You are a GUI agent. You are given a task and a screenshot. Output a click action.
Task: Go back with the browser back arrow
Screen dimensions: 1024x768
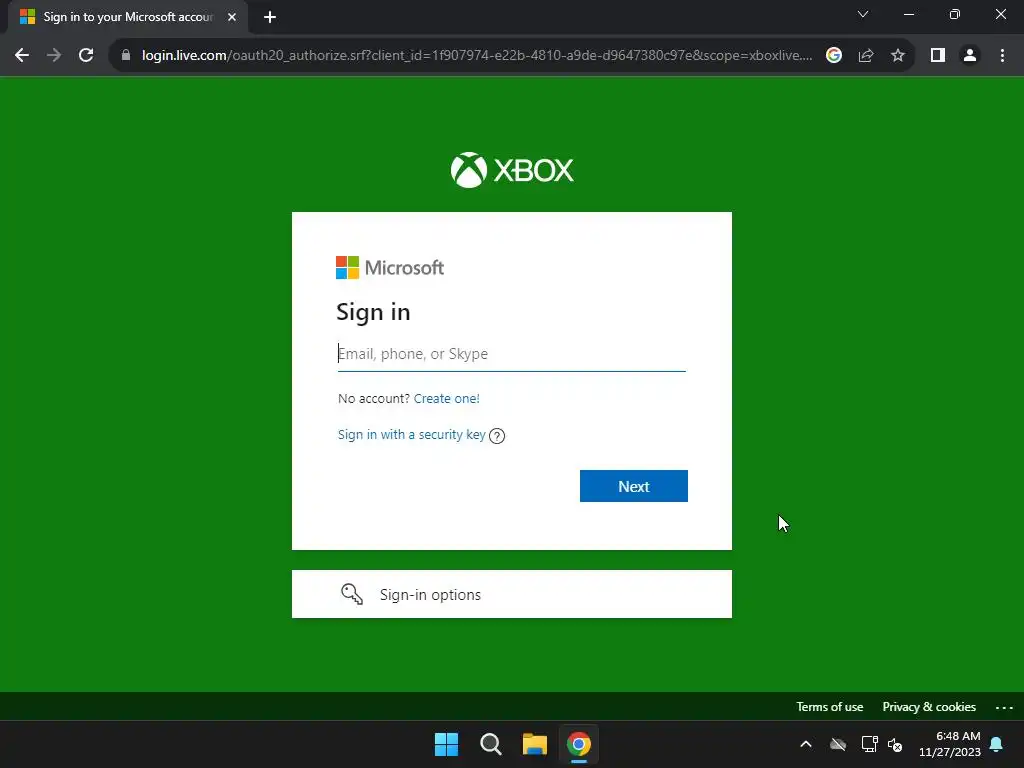(x=22, y=56)
